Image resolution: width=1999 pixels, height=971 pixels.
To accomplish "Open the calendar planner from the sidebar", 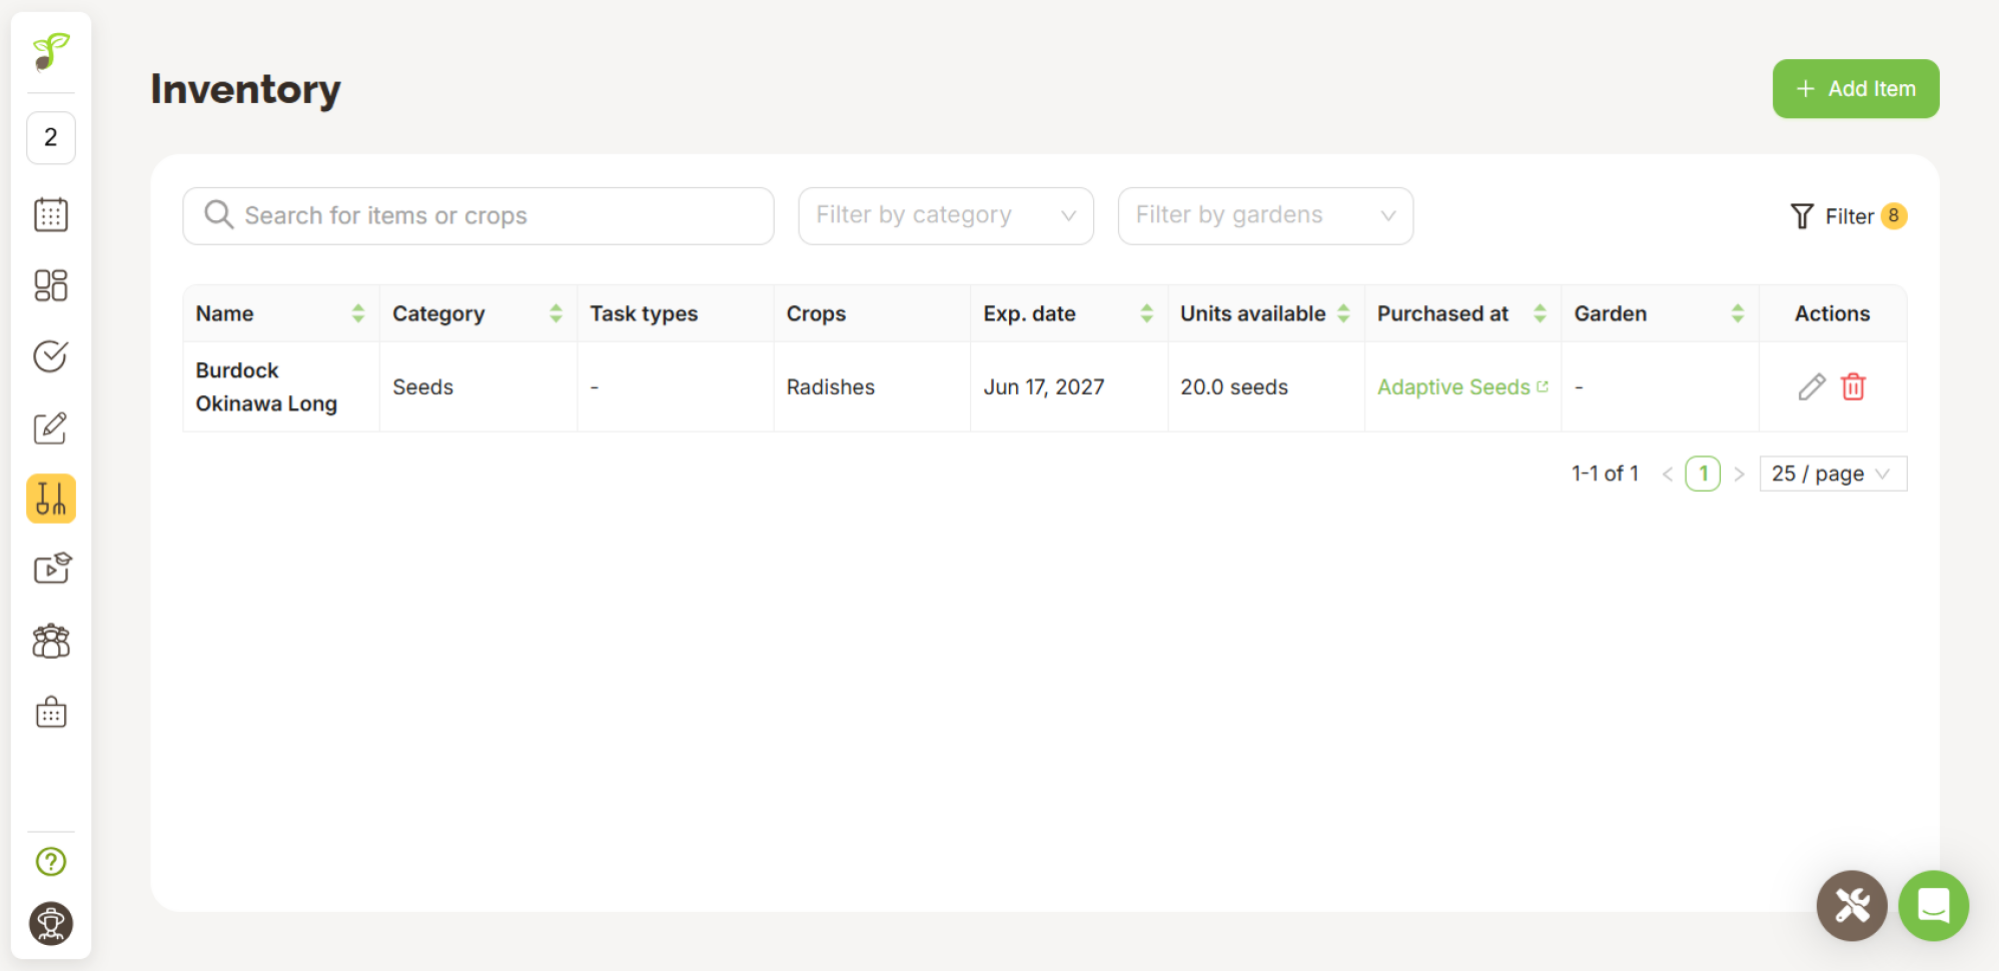I will pyautogui.click(x=50, y=214).
